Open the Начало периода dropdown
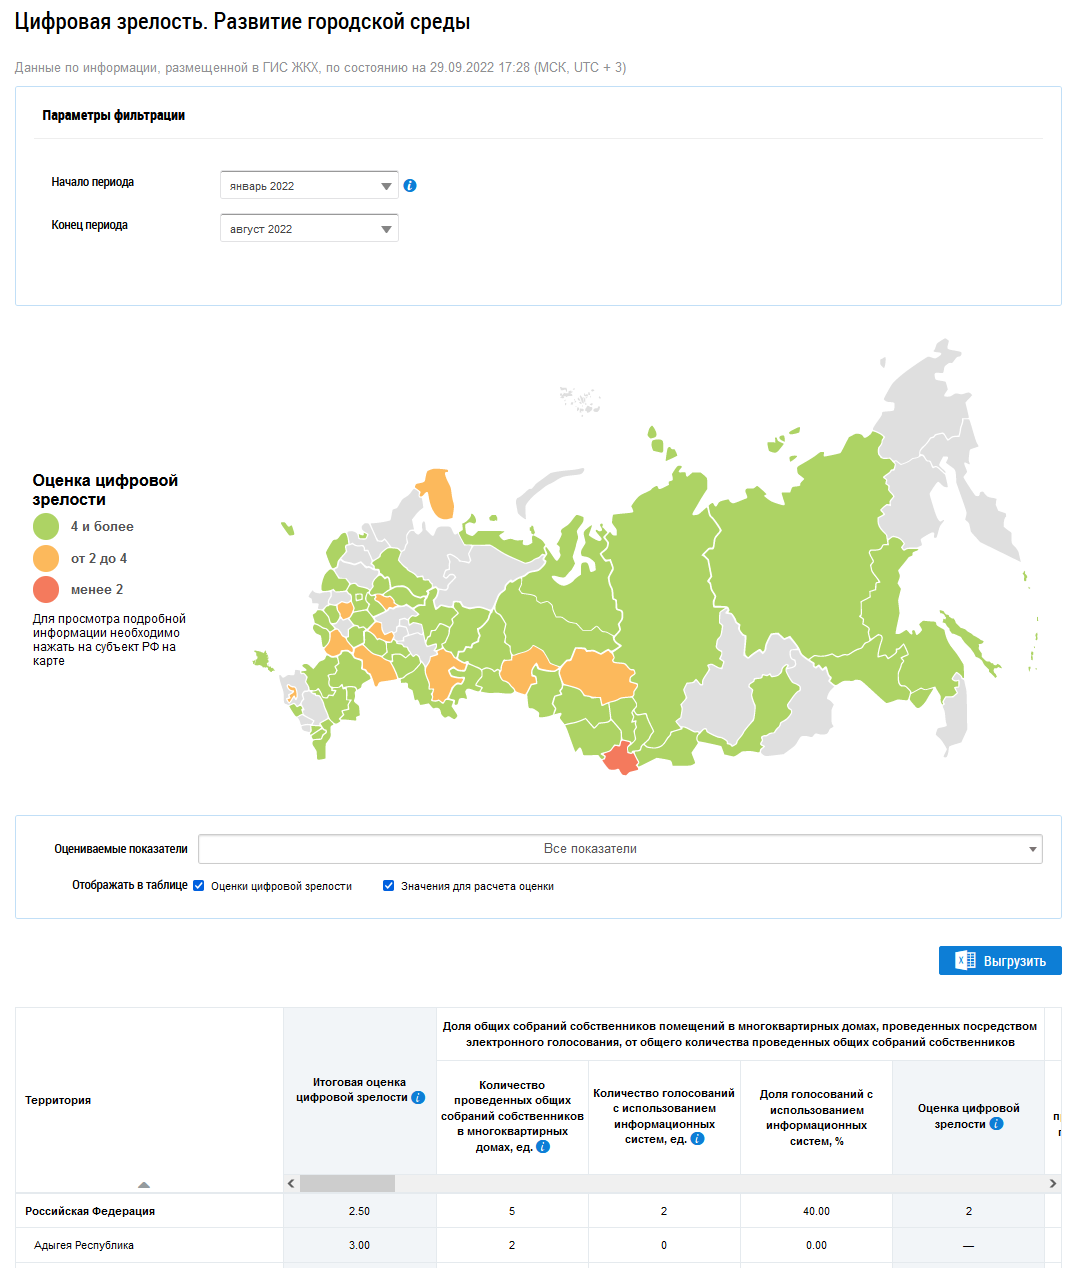The width and height of the screenshot is (1076, 1268). pyautogui.click(x=309, y=186)
